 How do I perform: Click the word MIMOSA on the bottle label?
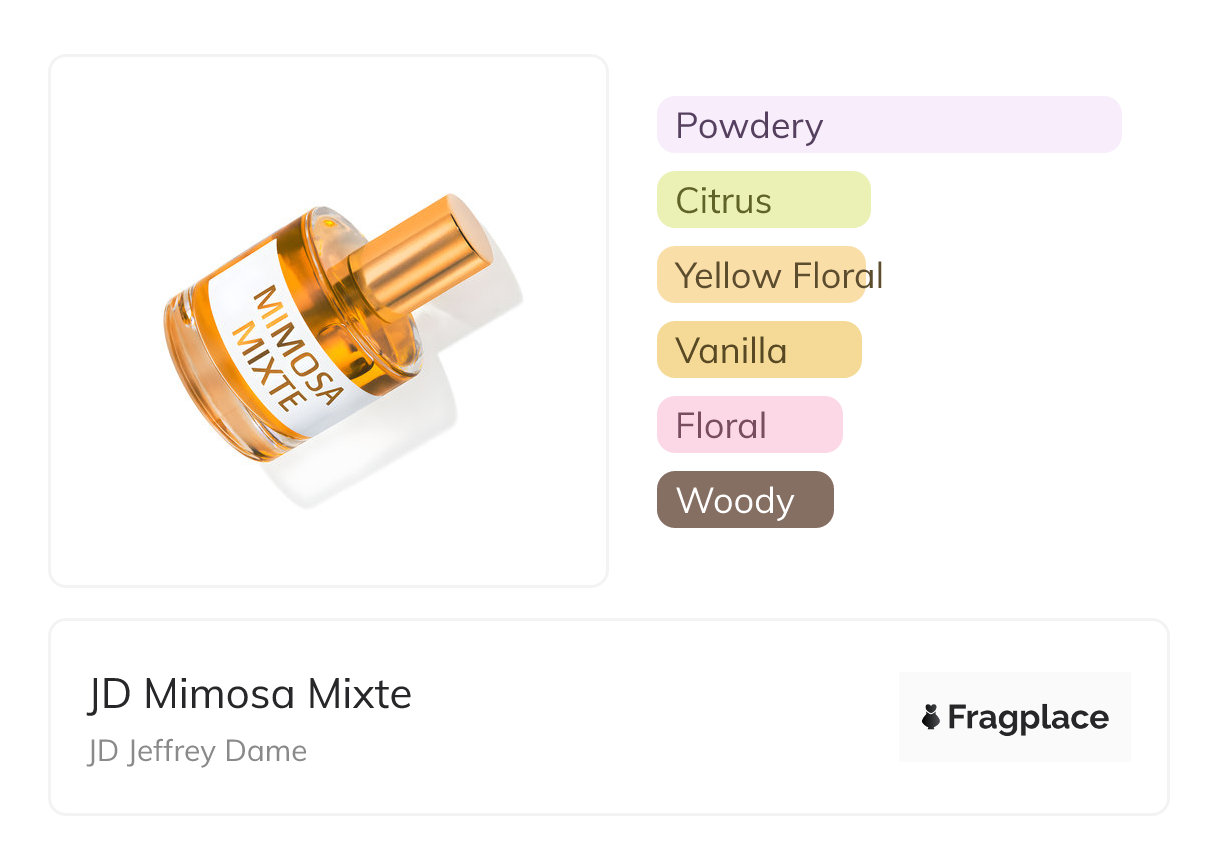pos(297,342)
